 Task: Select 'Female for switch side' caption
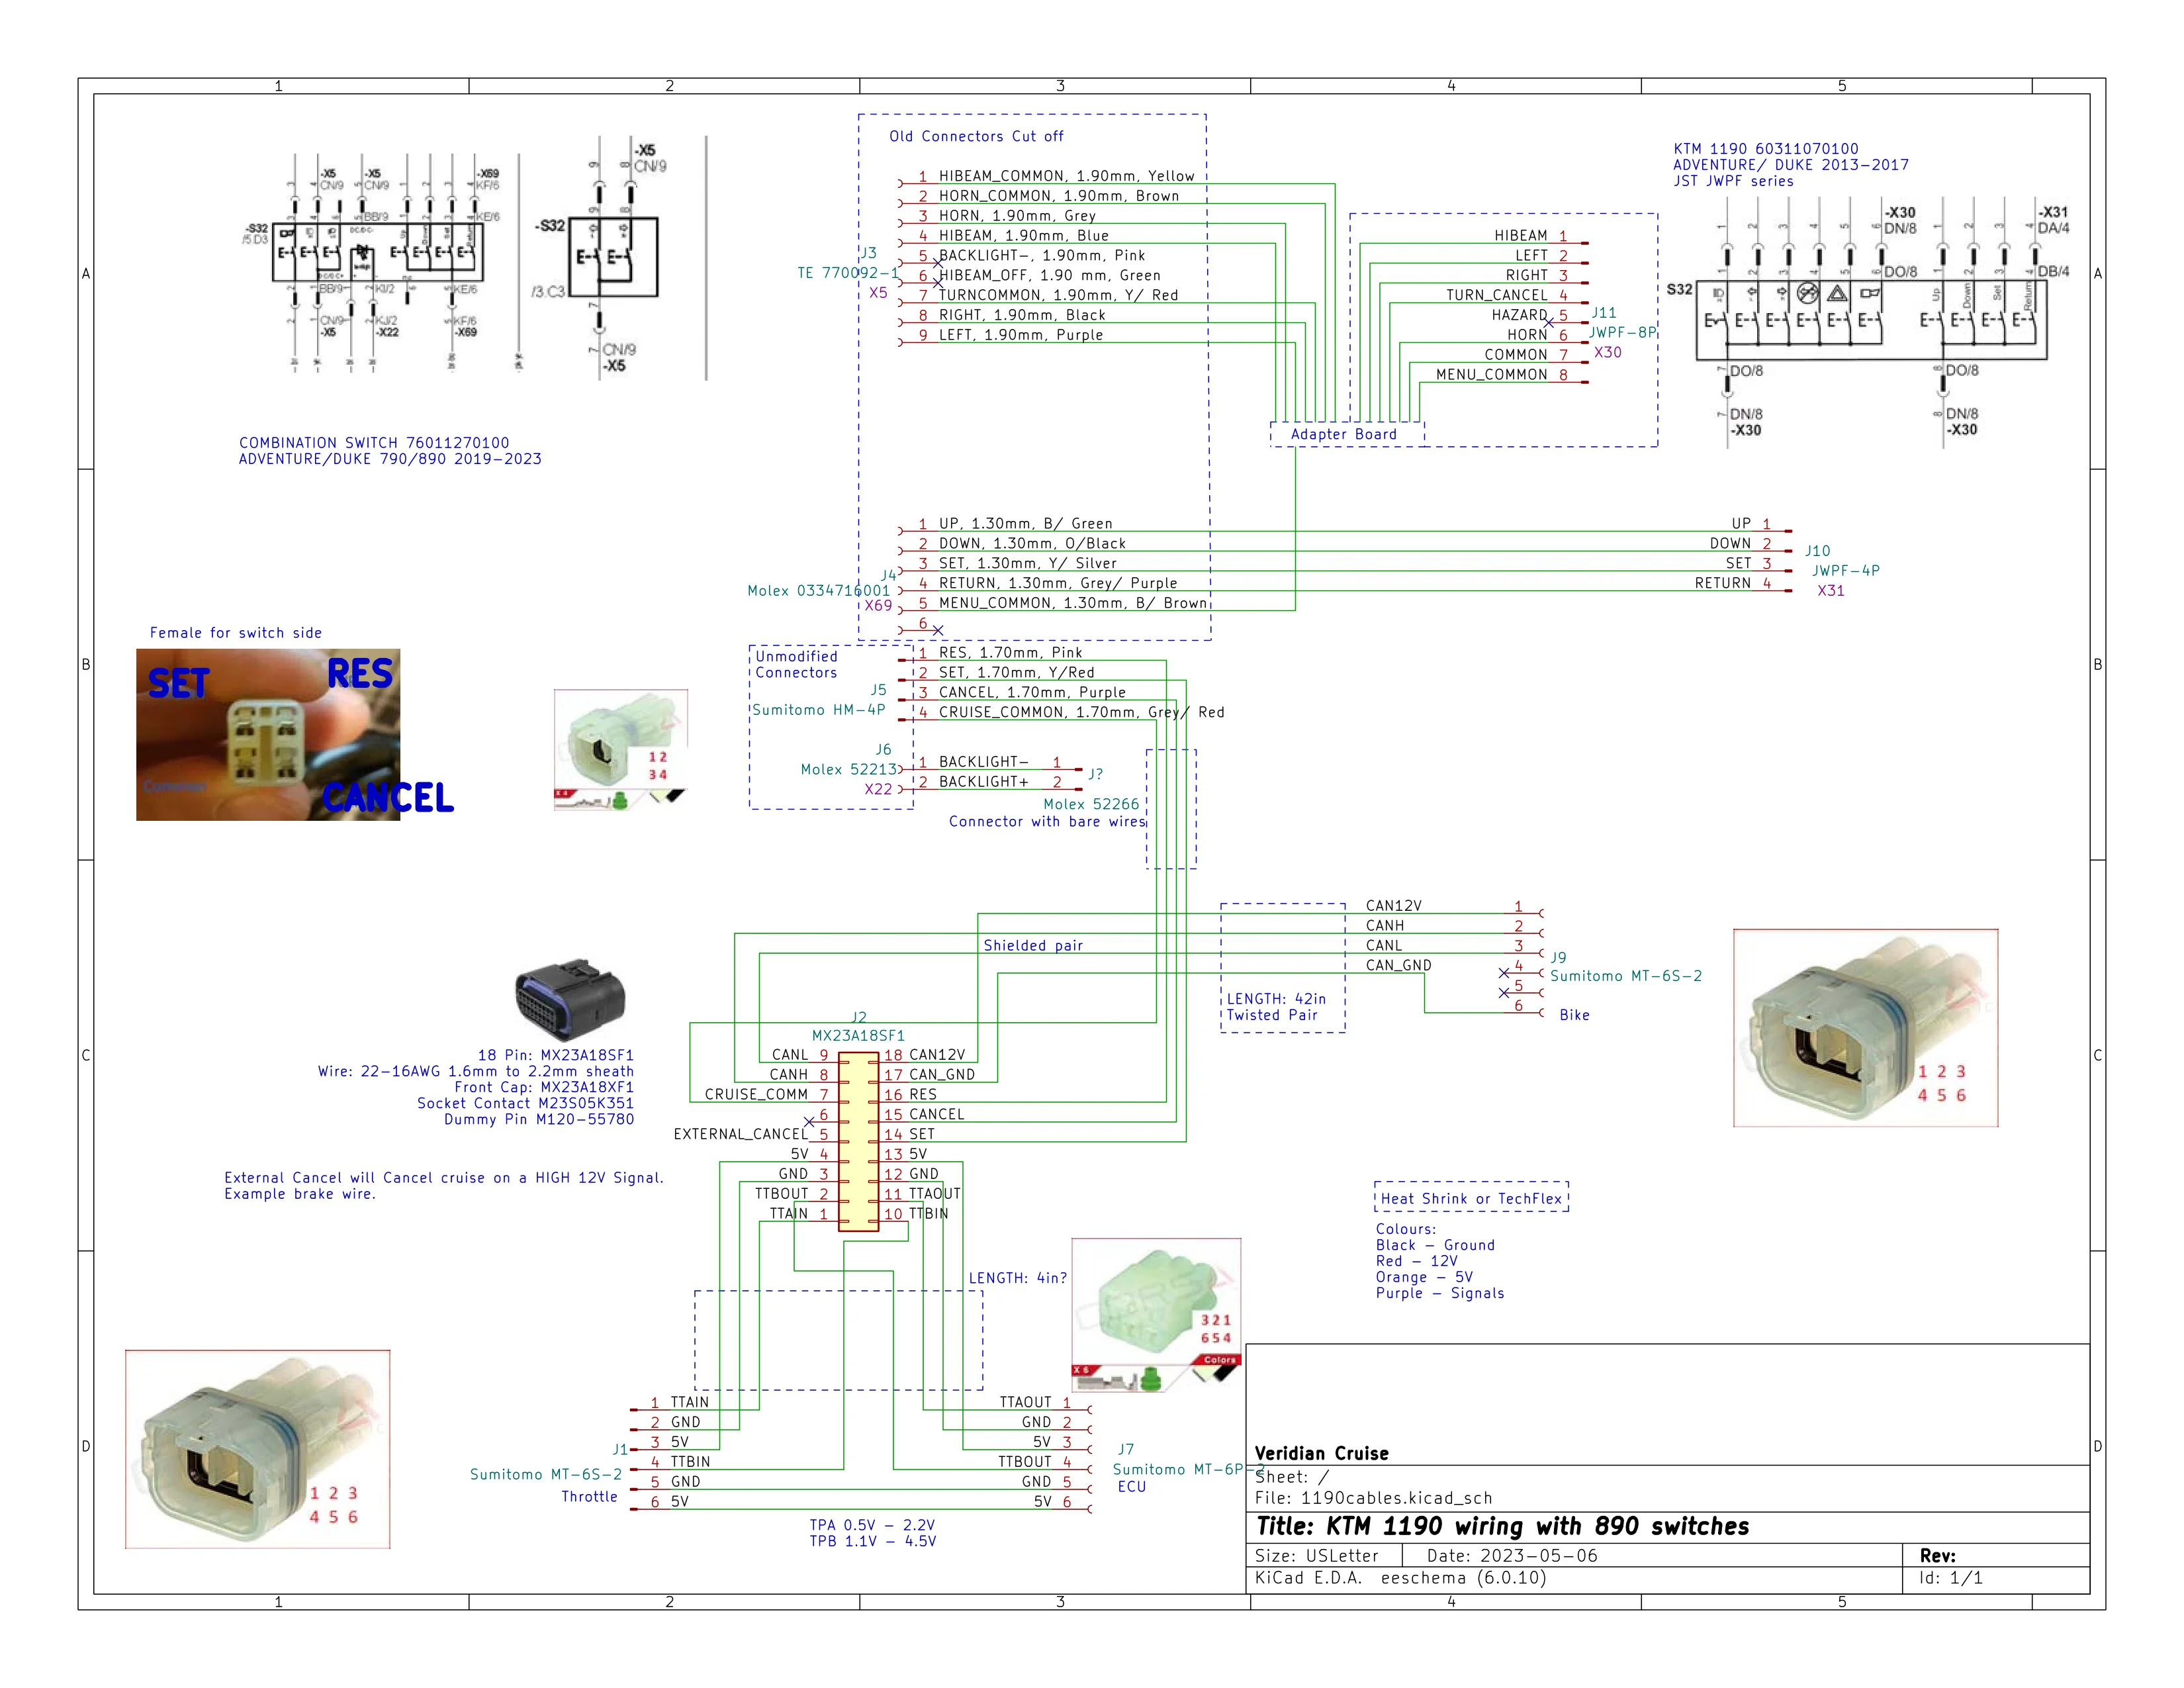[x=236, y=633]
